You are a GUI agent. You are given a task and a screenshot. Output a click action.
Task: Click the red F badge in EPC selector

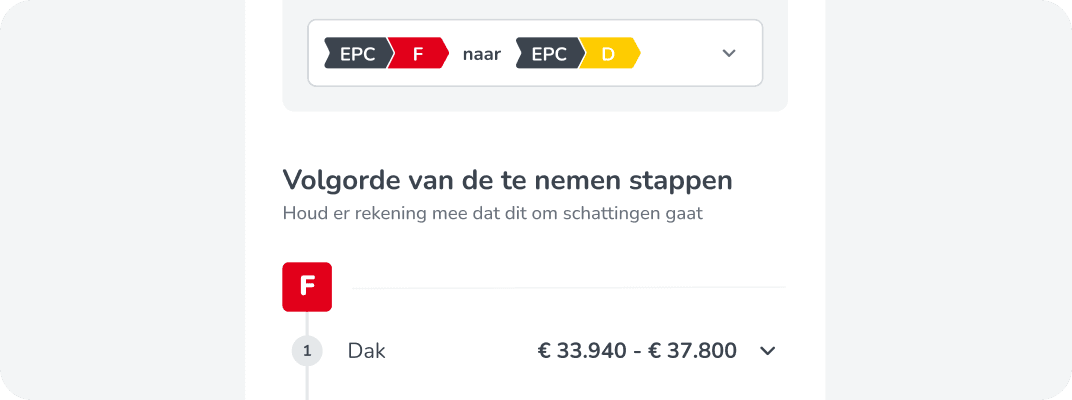[418, 54]
